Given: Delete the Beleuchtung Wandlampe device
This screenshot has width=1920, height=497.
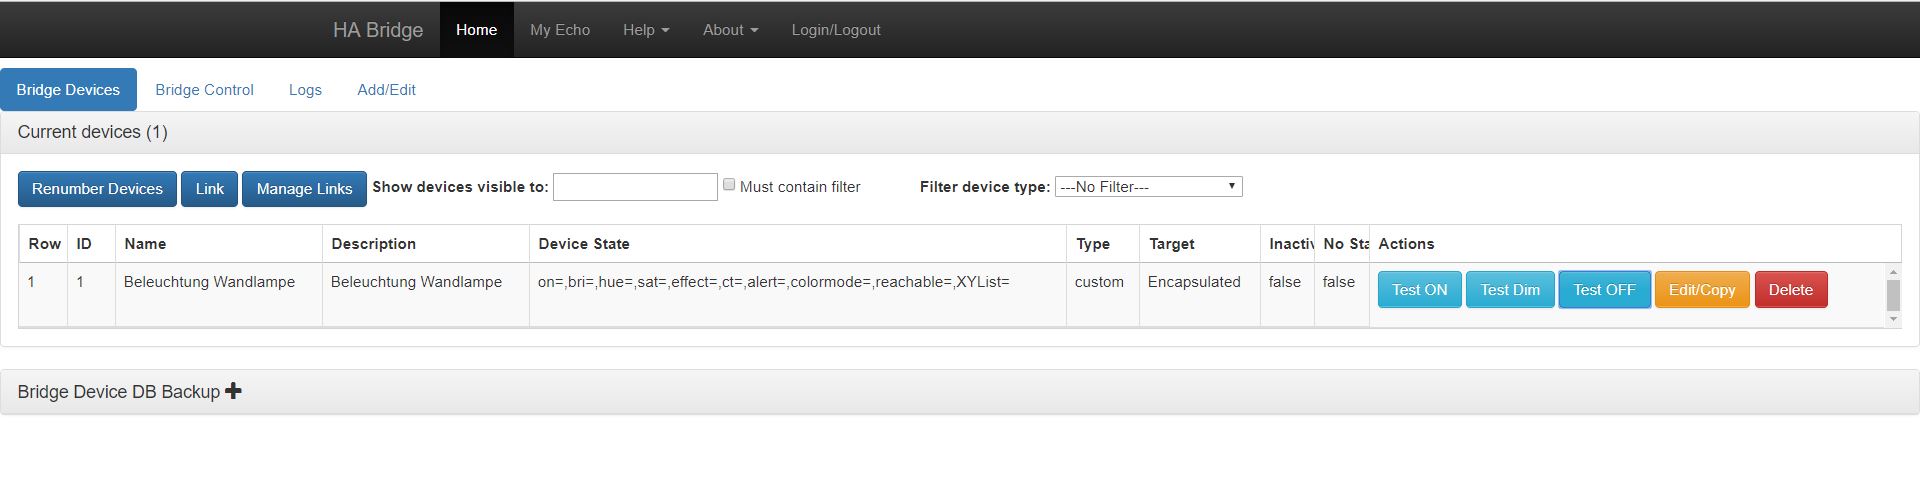Looking at the screenshot, I should pos(1790,290).
